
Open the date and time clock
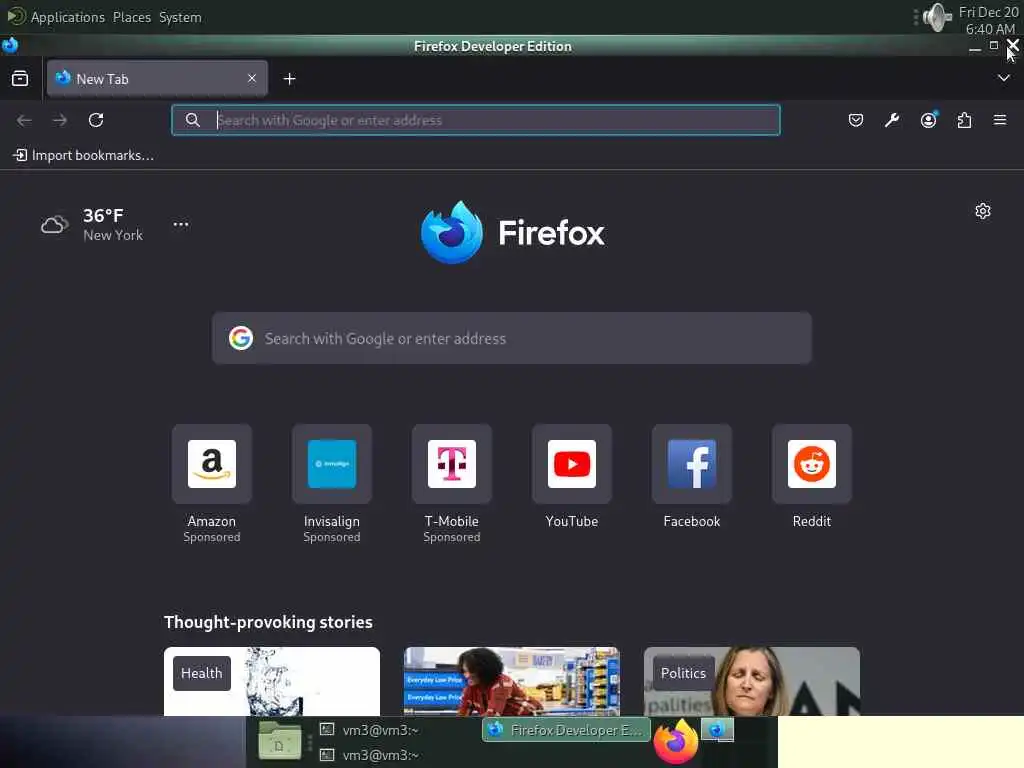coord(989,20)
